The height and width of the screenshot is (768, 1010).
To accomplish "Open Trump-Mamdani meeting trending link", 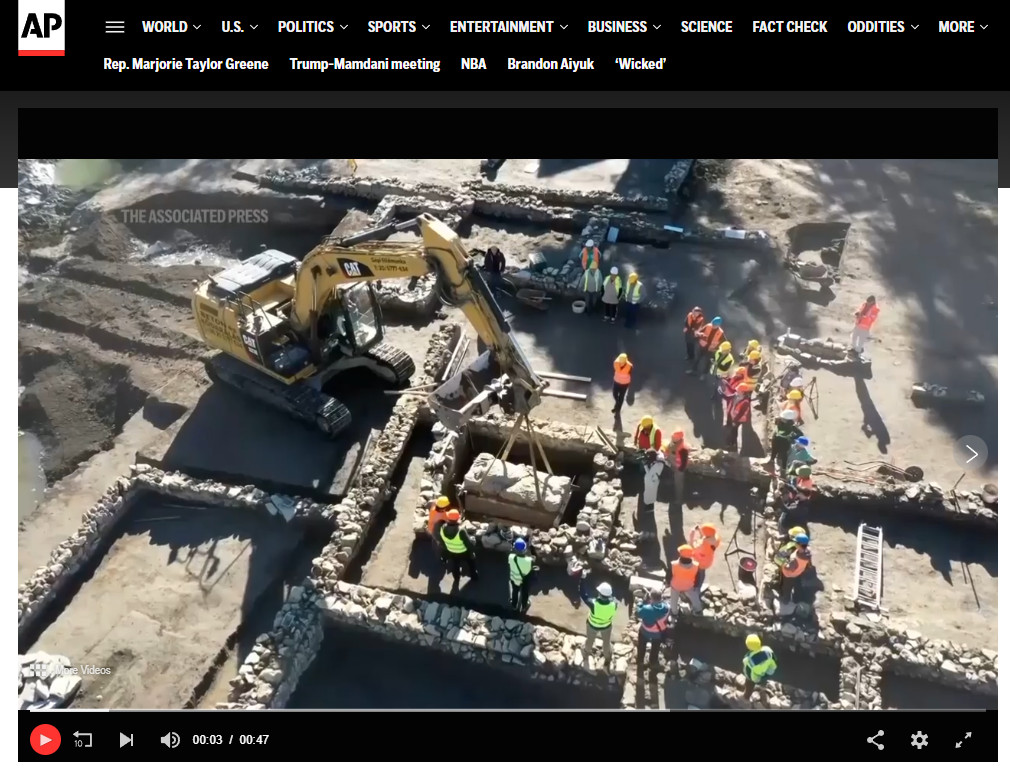I will click(364, 64).
